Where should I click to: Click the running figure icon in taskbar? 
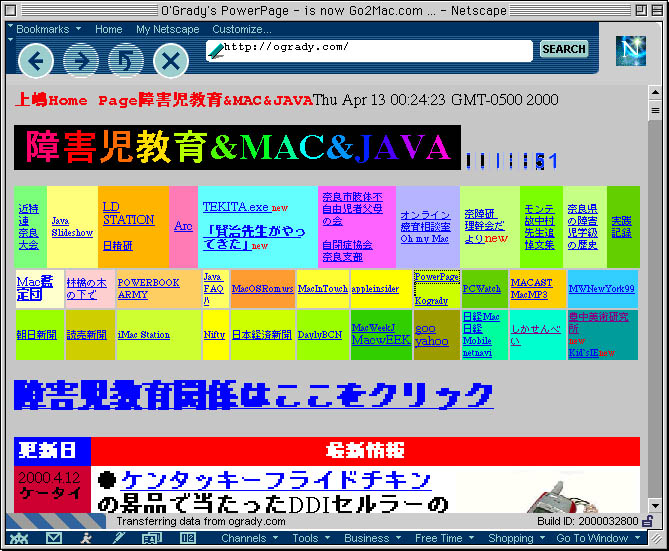(x=87, y=538)
